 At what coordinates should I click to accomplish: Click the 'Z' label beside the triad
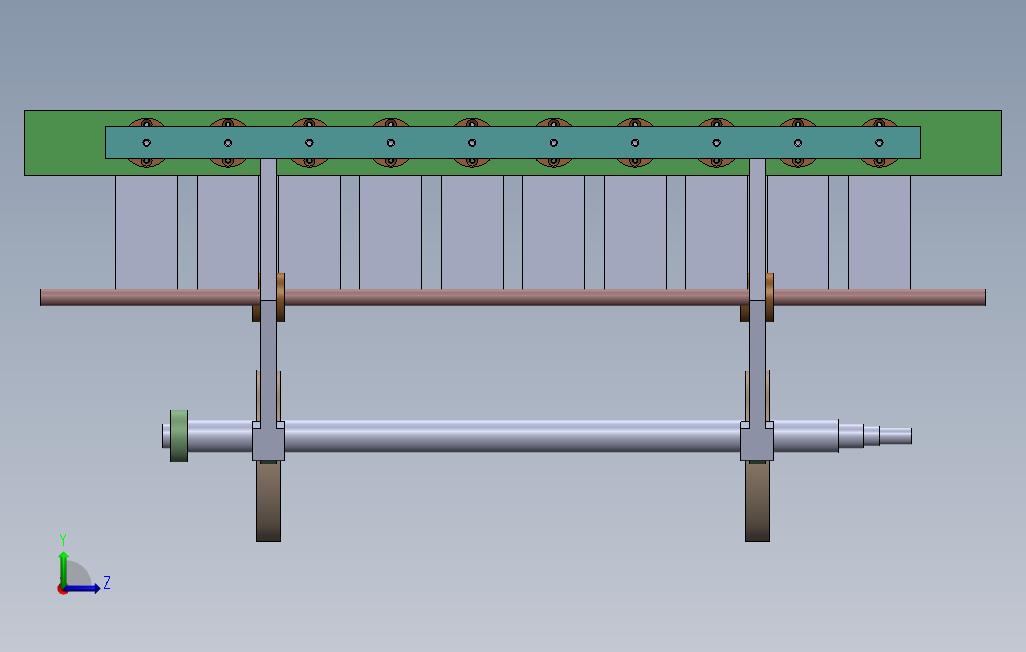pyautogui.click(x=107, y=583)
